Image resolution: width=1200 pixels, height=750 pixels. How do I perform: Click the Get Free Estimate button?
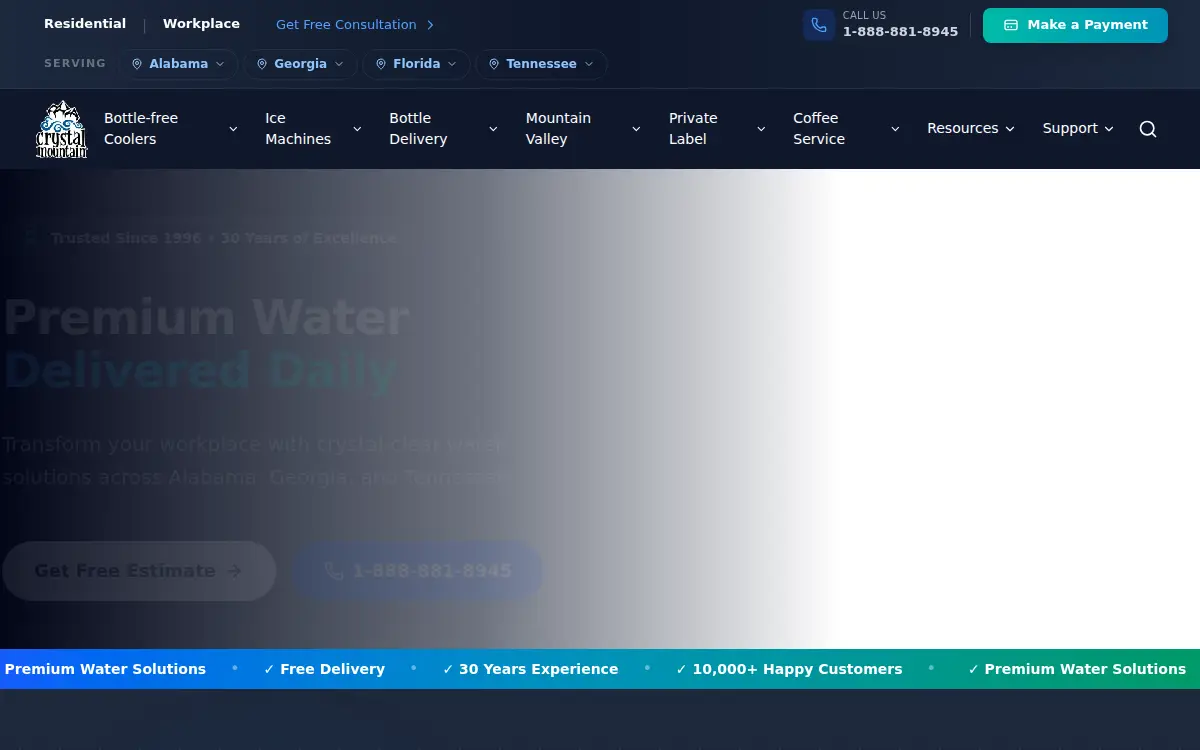point(139,571)
